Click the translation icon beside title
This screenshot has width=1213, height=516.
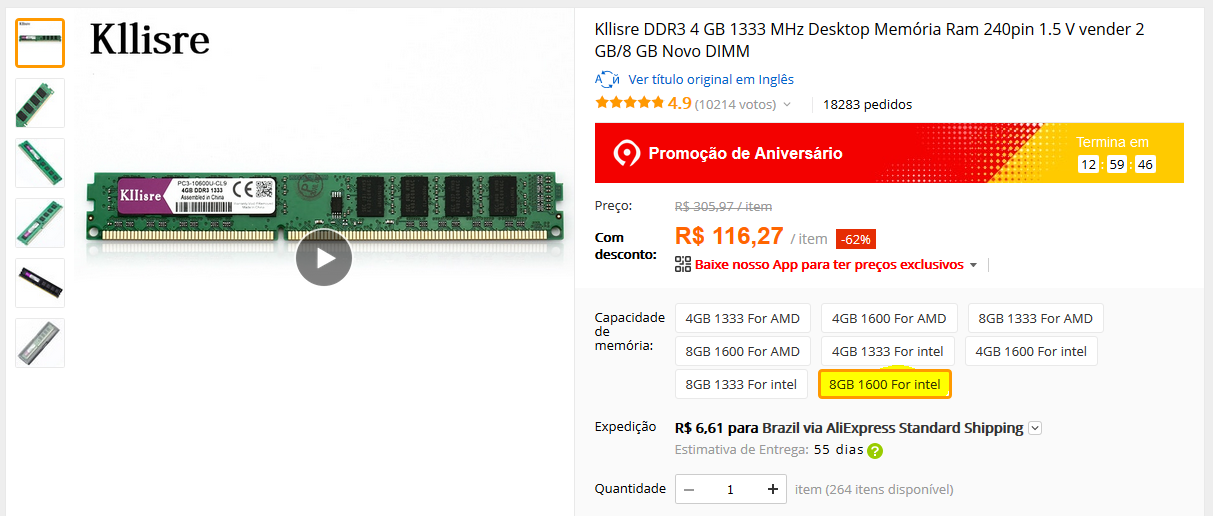click(x=607, y=79)
